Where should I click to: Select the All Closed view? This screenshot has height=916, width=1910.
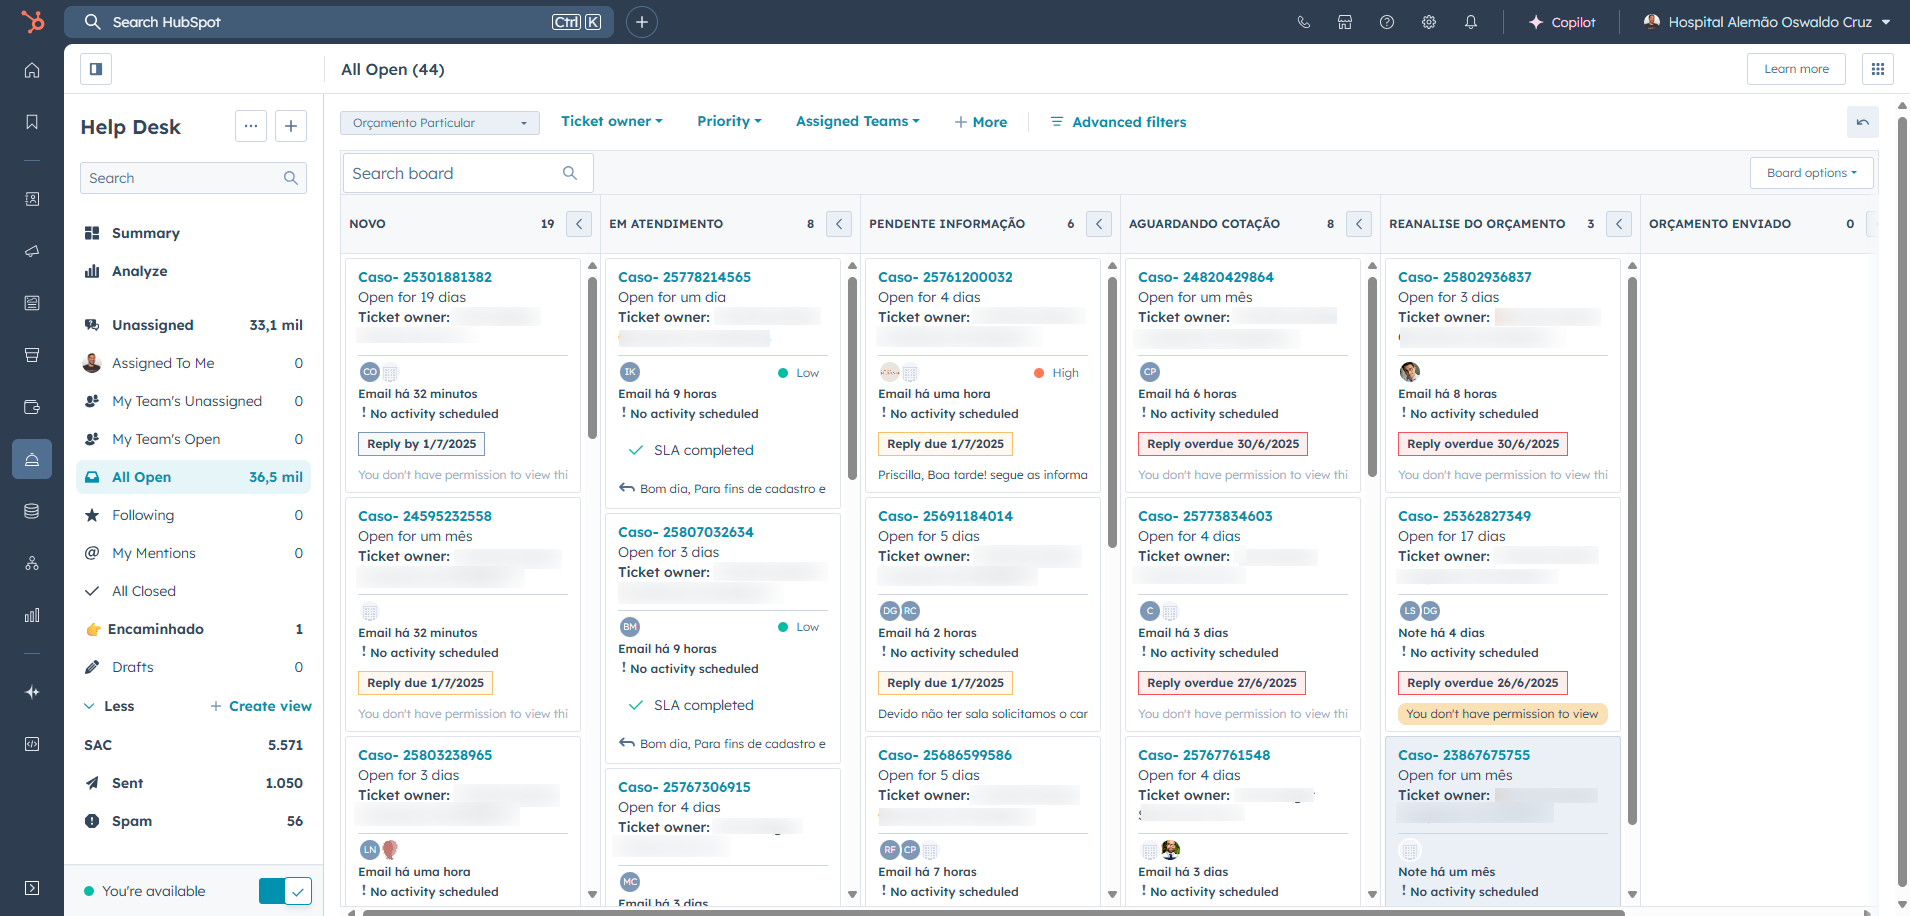143,591
